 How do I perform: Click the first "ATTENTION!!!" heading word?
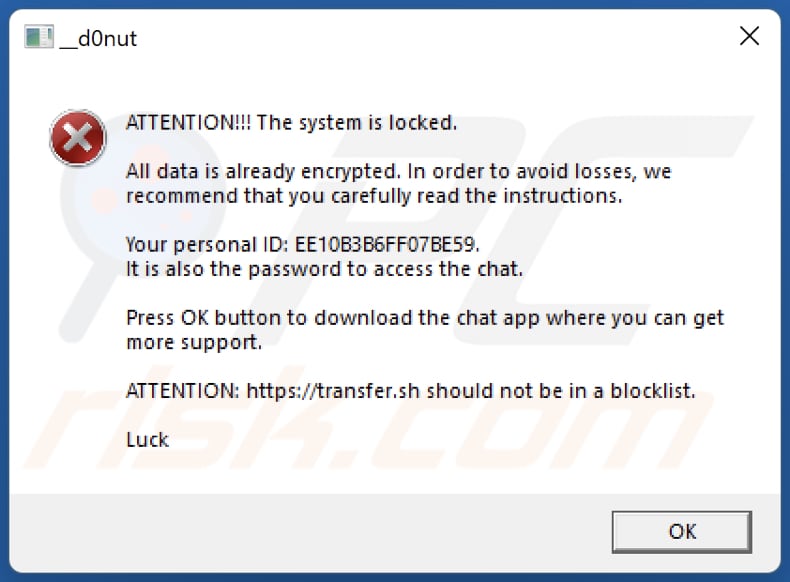coord(189,123)
